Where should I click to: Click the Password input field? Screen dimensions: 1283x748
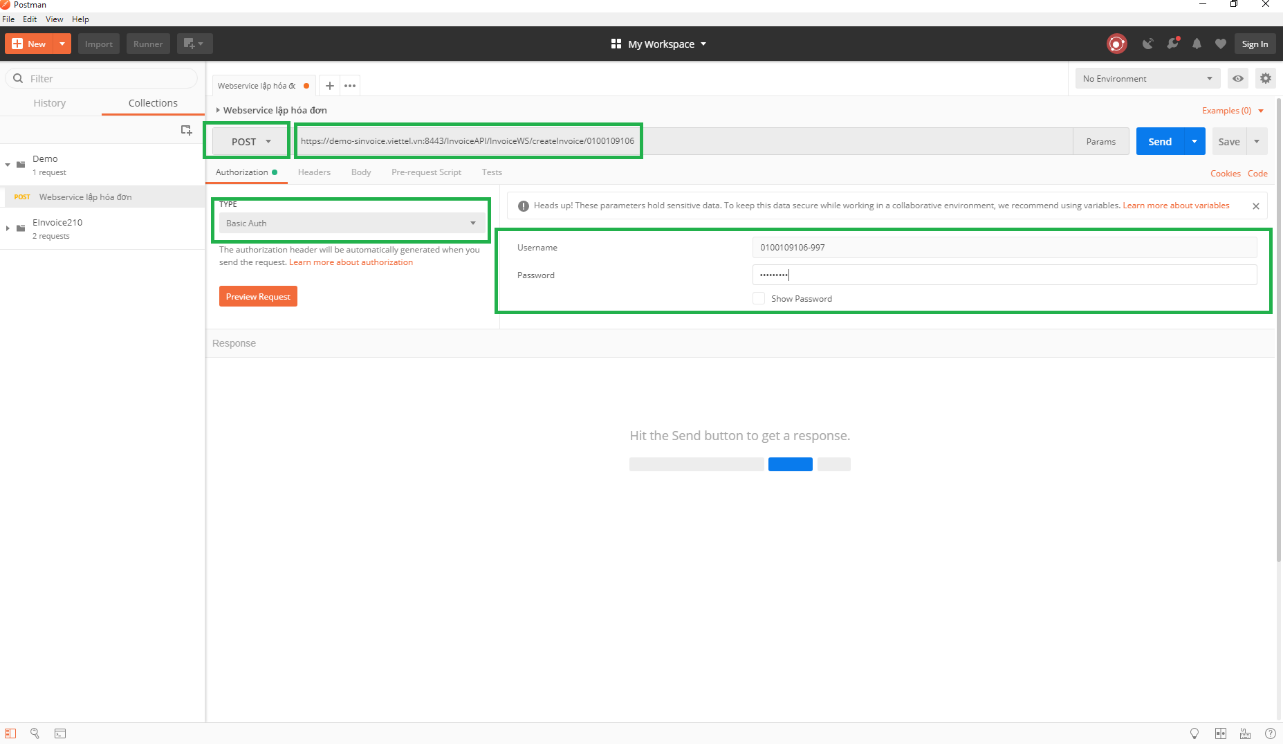coord(1003,275)
